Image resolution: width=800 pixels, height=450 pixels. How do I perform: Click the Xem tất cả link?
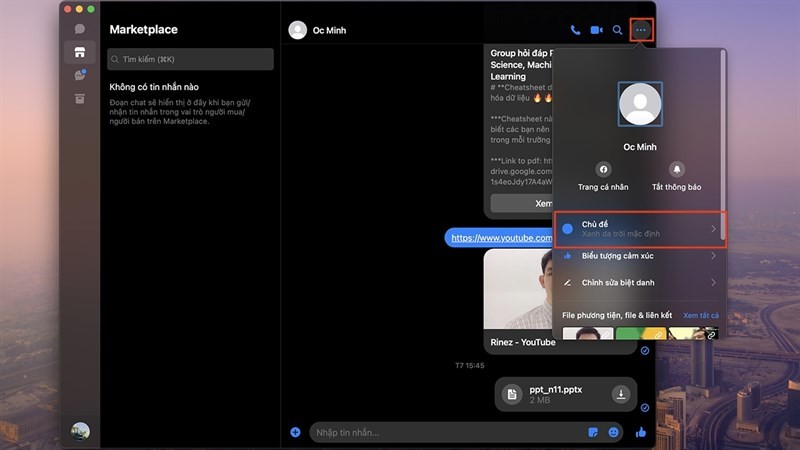tap(700, 315)
